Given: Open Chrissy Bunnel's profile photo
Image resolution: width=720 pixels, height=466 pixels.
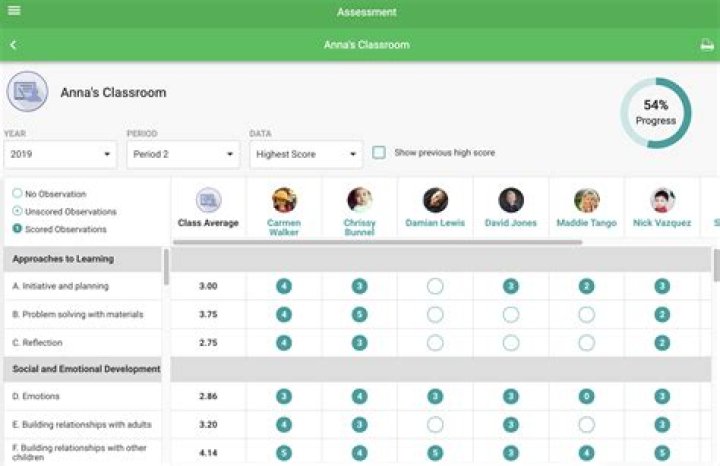Looking at the screenshot, I should (360, 200).
